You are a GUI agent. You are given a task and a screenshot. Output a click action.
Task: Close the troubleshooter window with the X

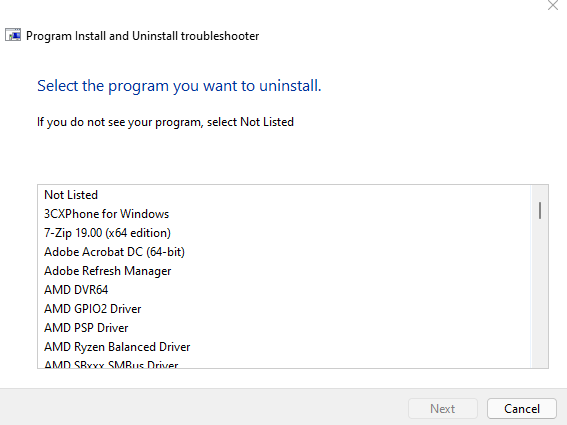point(553,5)
